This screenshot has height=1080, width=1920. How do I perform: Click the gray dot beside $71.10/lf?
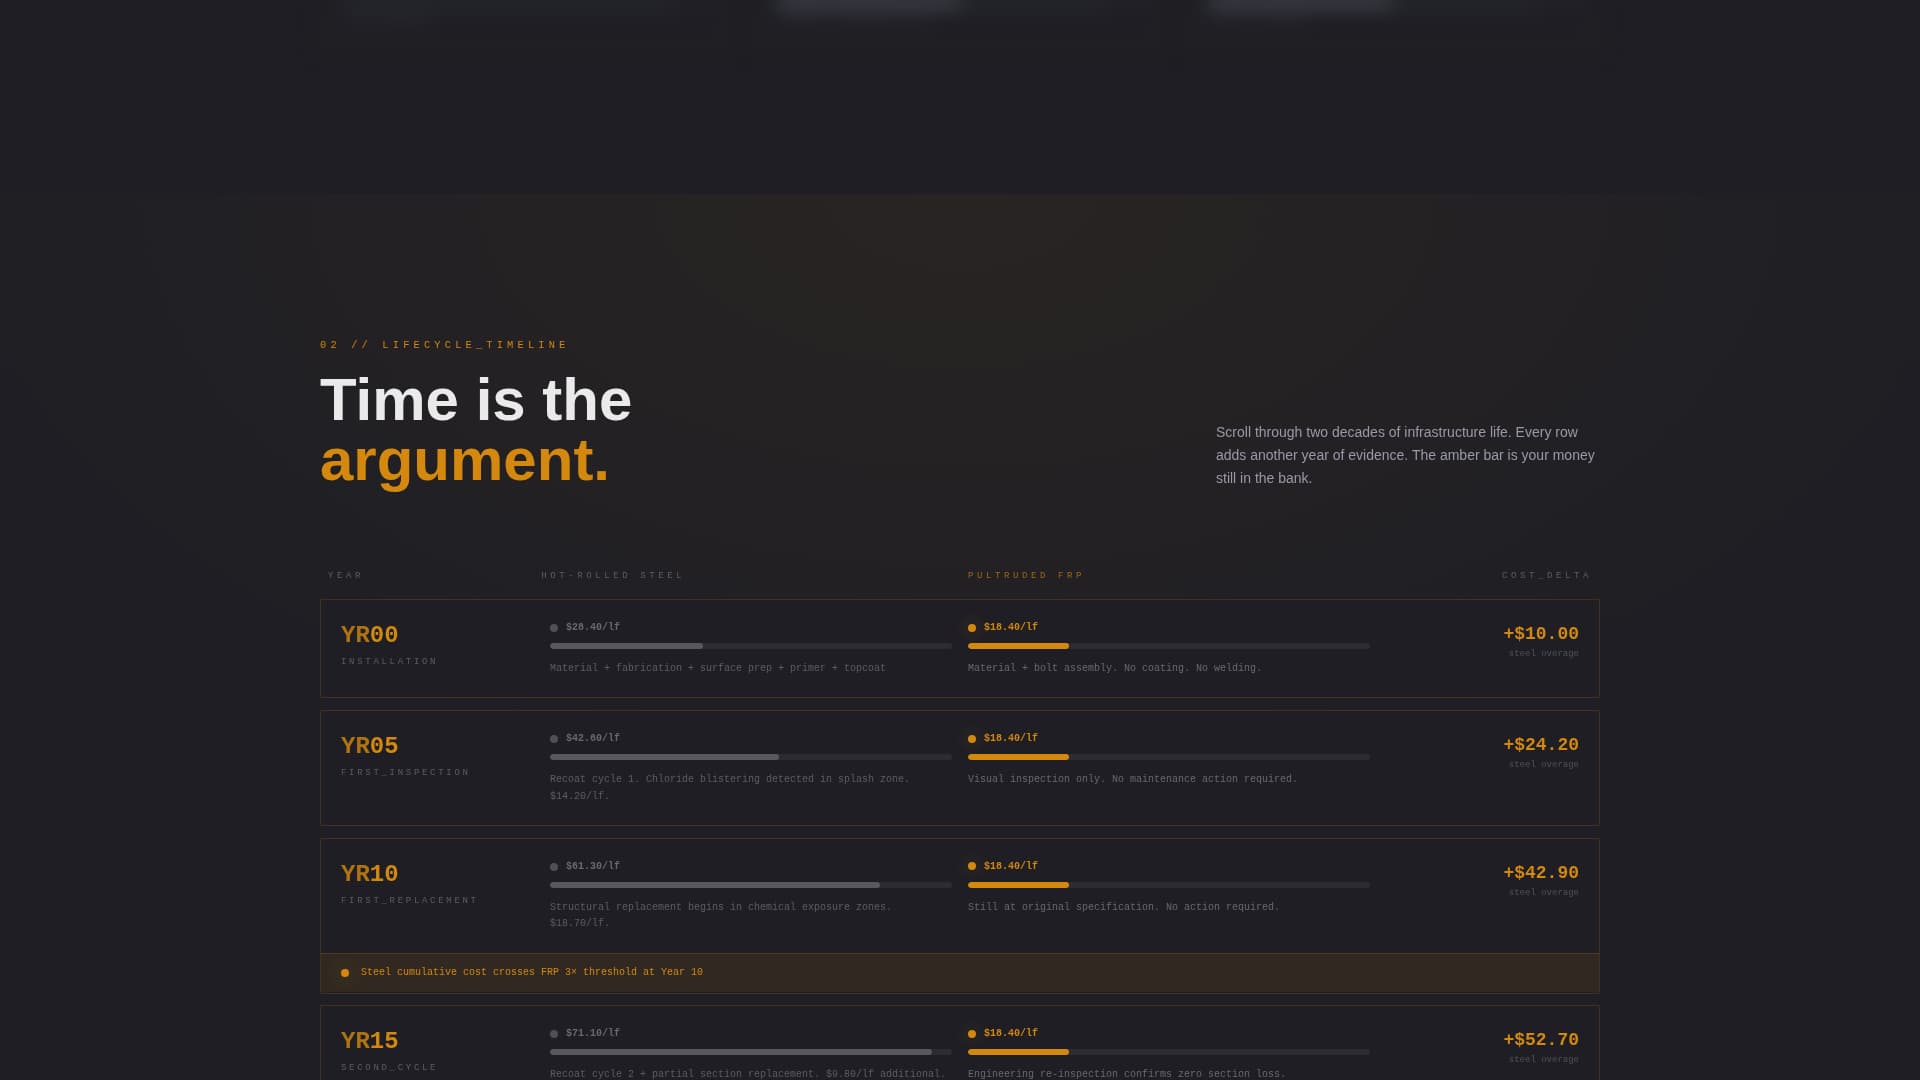(554, 1033)
